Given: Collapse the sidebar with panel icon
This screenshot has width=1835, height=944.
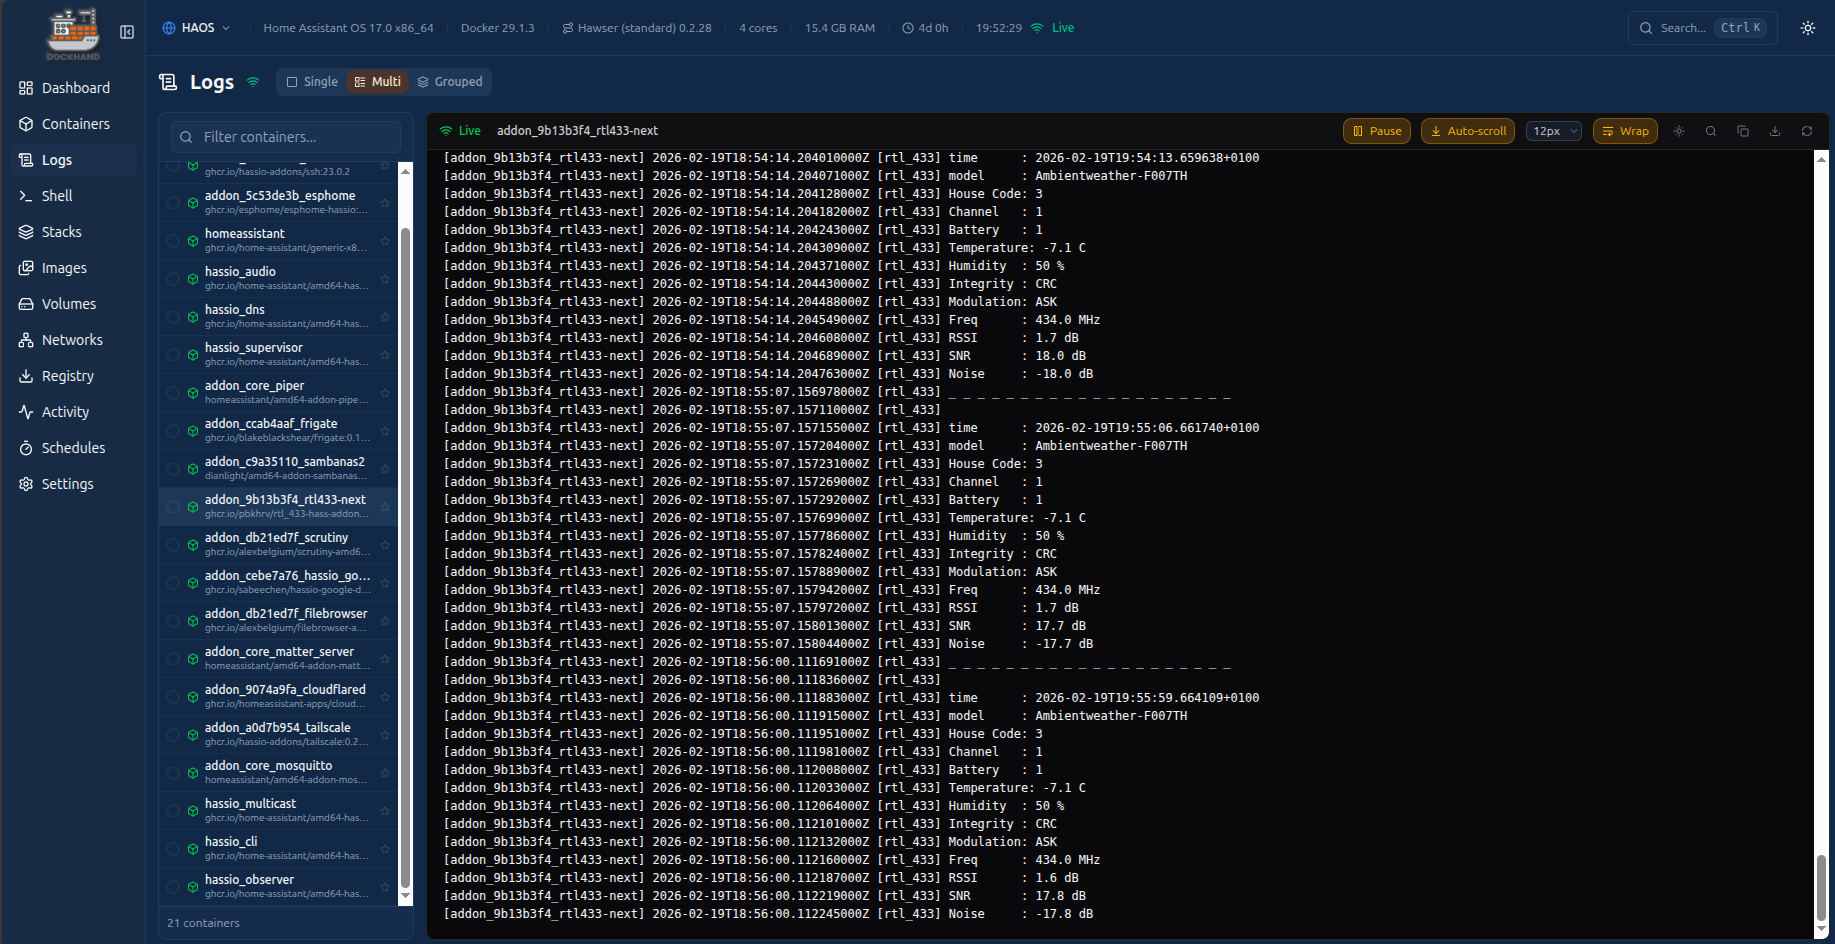Looking at the screenshot, I should pyautogui.click(x=127, y=32).
